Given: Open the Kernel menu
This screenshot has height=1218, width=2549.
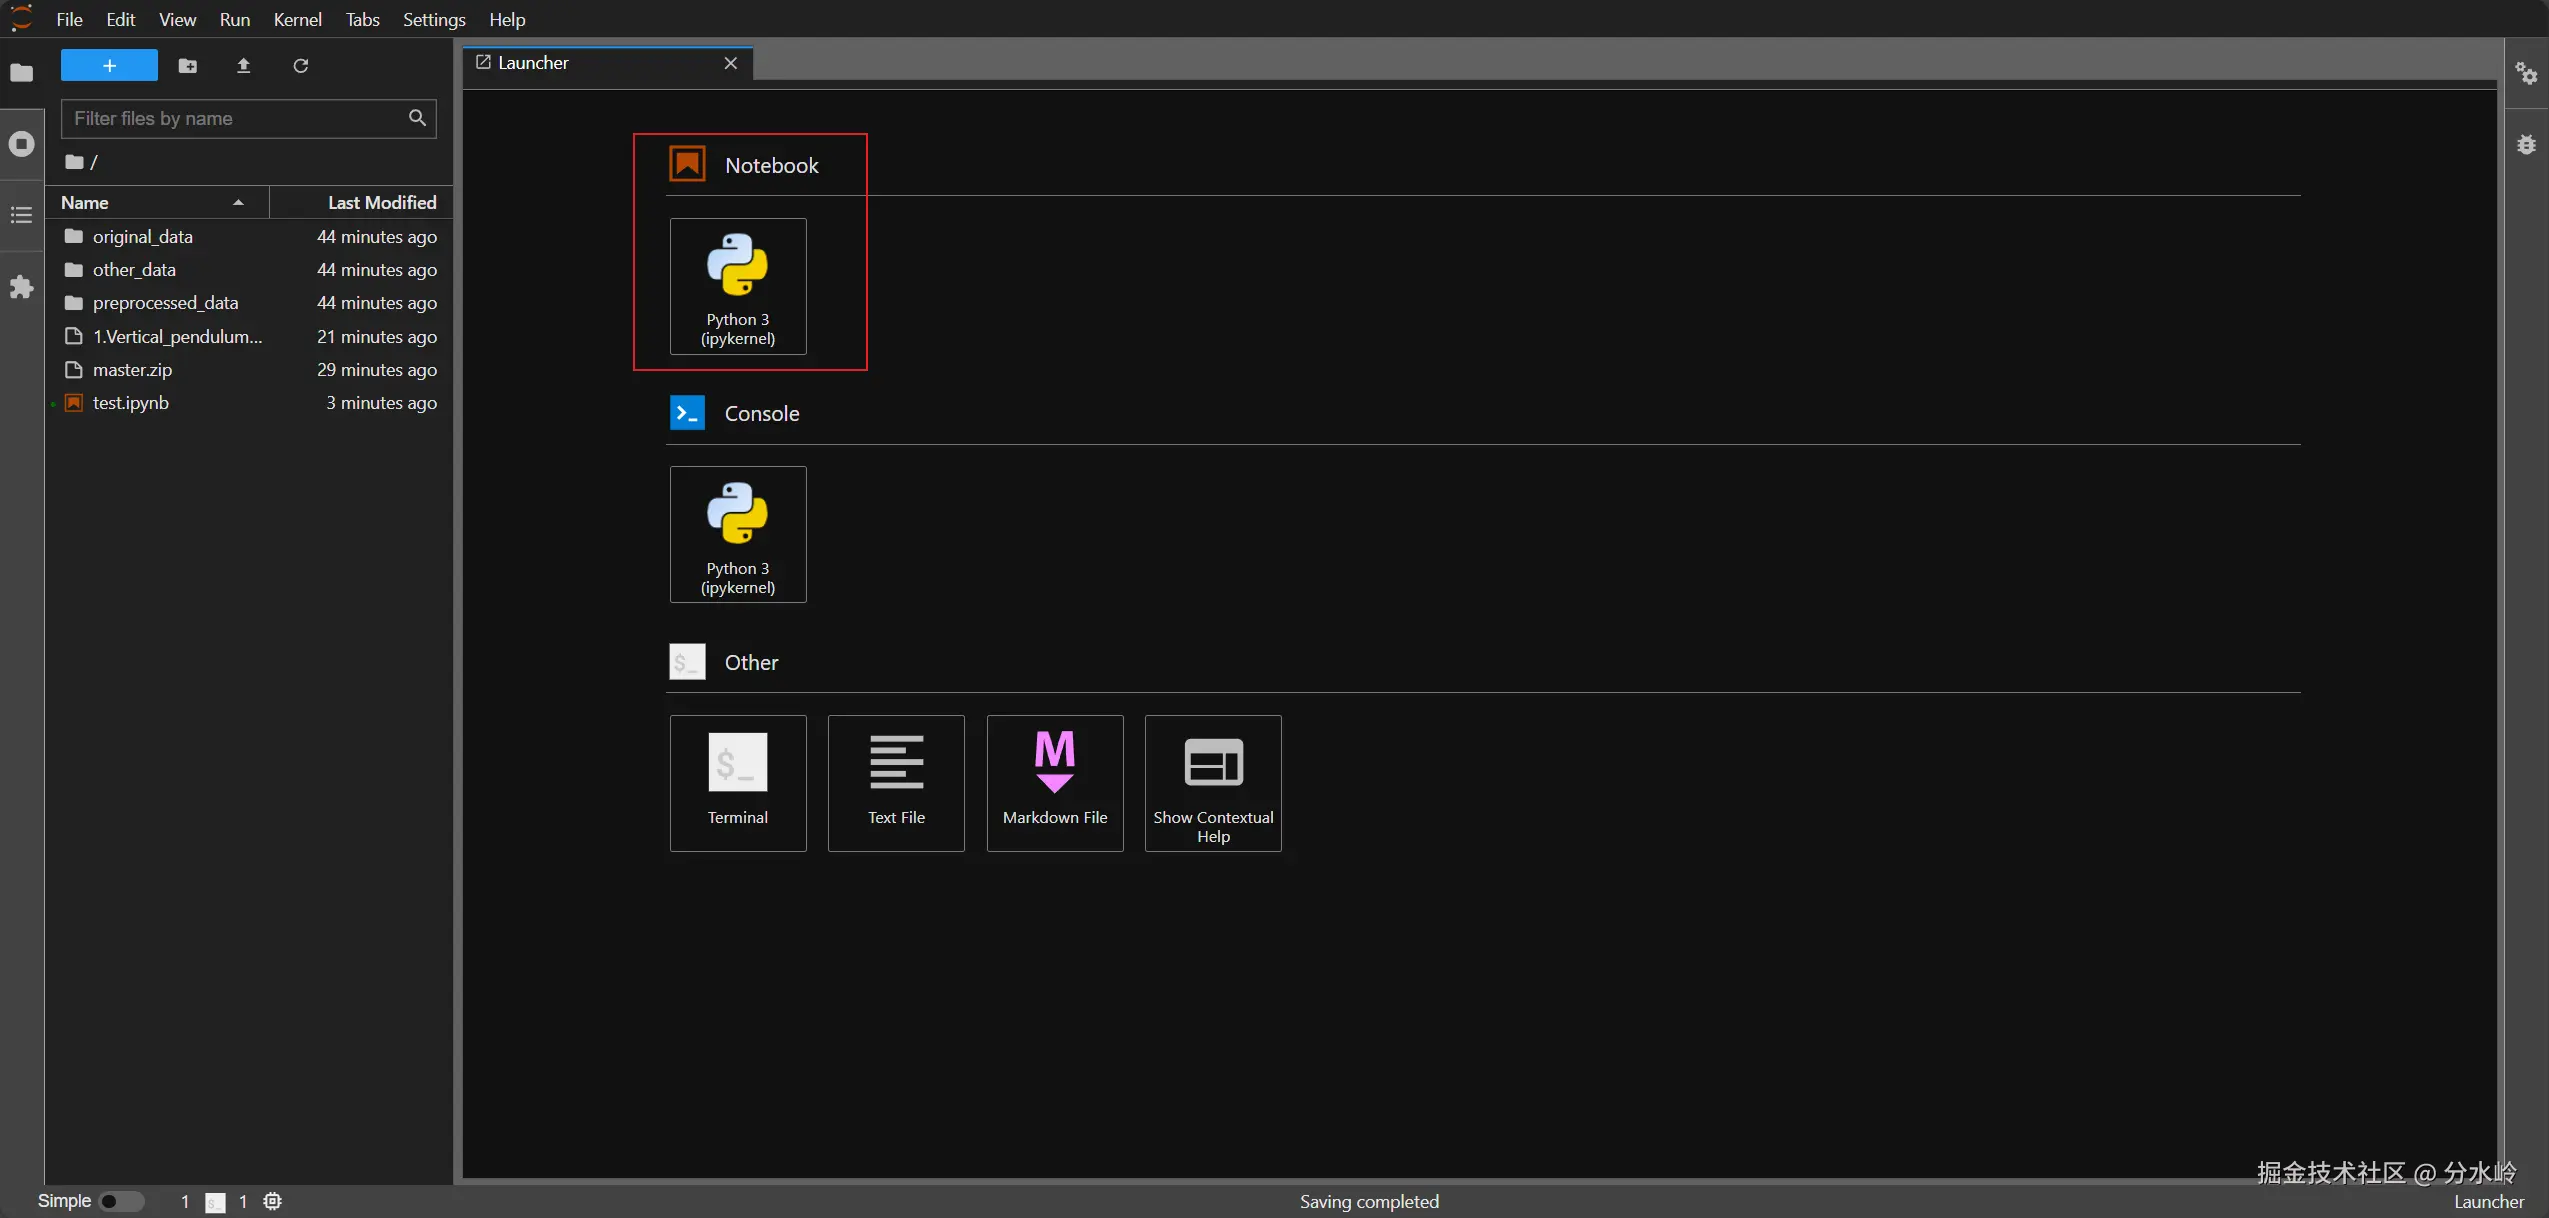Looking at the screenshot, I should click(x=297, y=20).
